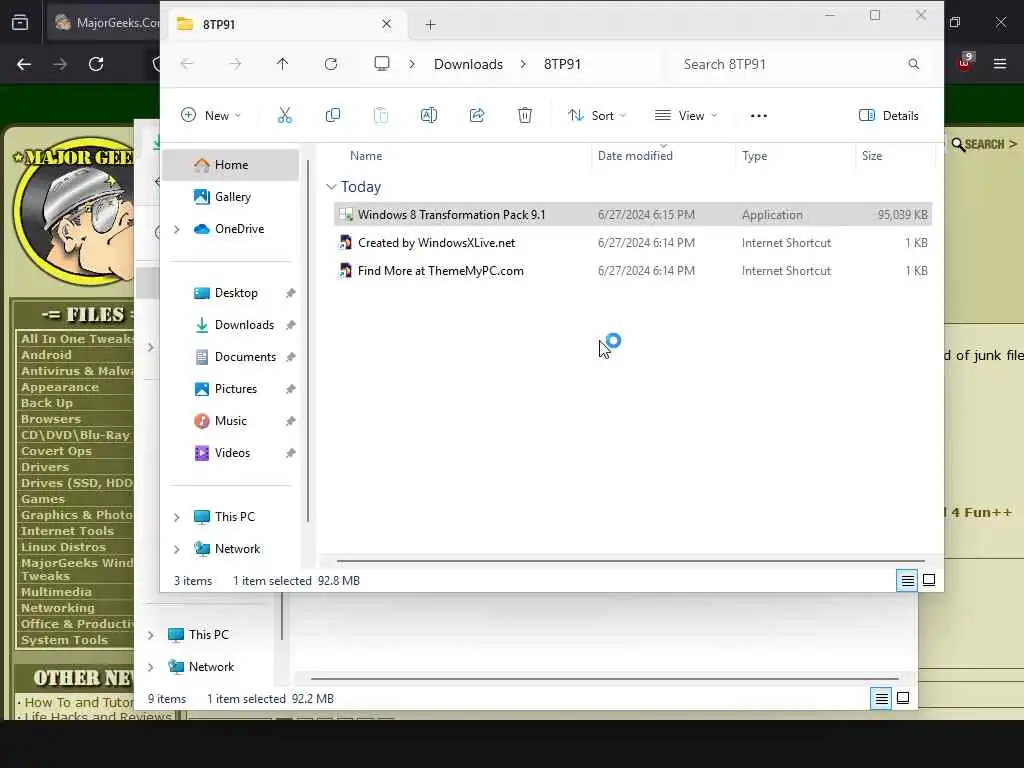Expand Network in the back Explorer window

[150, 667]
